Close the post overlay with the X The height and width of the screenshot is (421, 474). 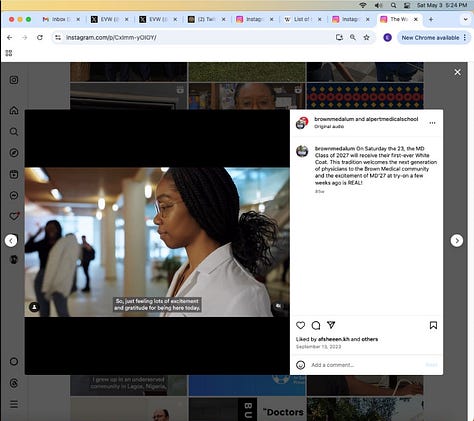[457, 72]
